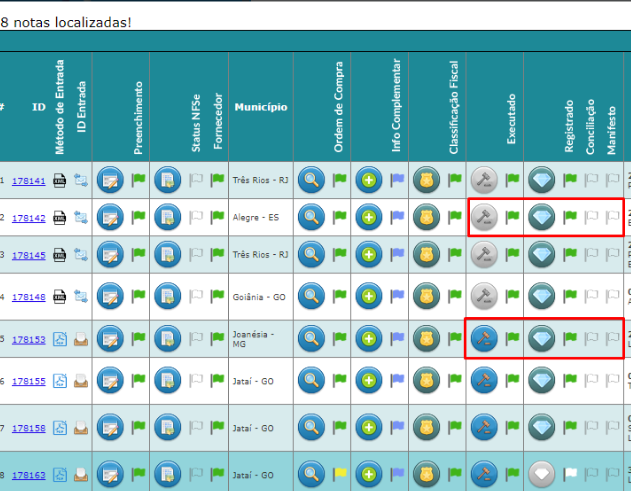This screenshot has width=631, height=491.
Task: Open the Preenchimento icon for note 178141
Action: coord(109,181)
